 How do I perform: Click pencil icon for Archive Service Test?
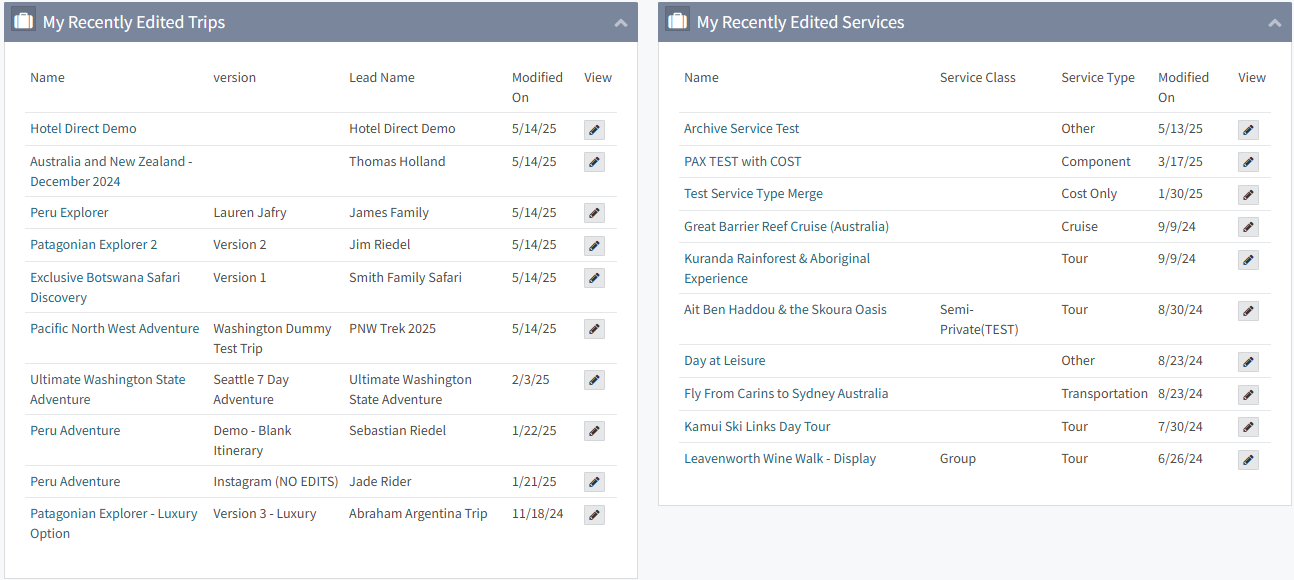coord(1248,130)
